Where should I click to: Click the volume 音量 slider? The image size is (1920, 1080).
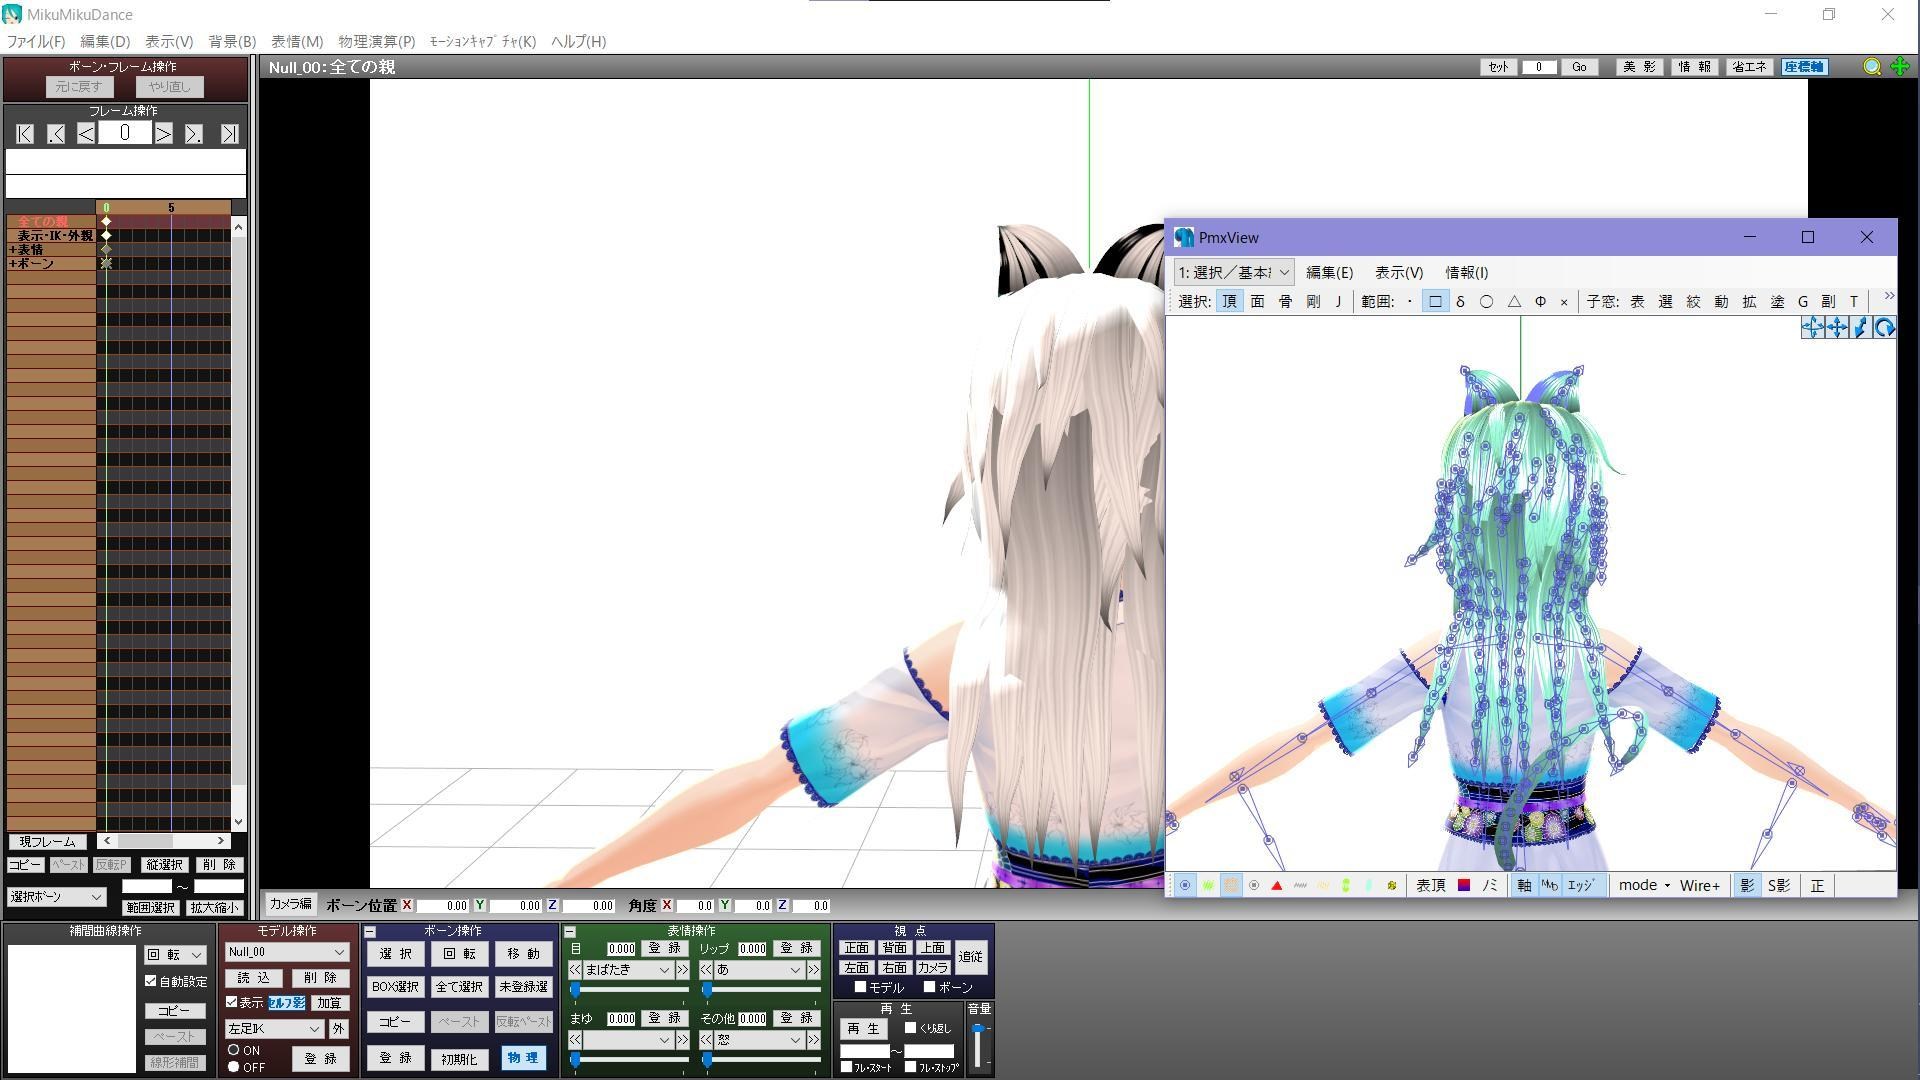click(x=978, y=1046)
